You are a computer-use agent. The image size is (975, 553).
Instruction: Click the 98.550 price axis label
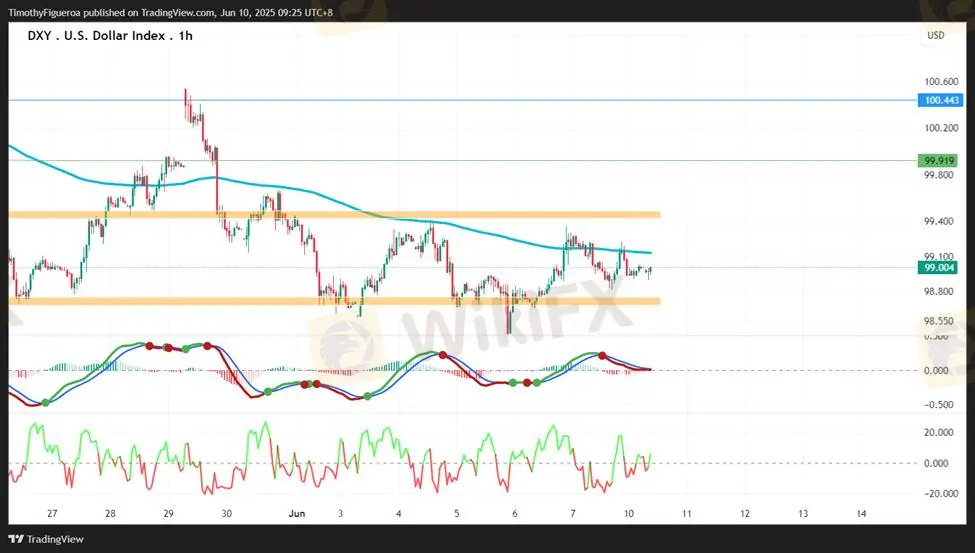(938, 321)
